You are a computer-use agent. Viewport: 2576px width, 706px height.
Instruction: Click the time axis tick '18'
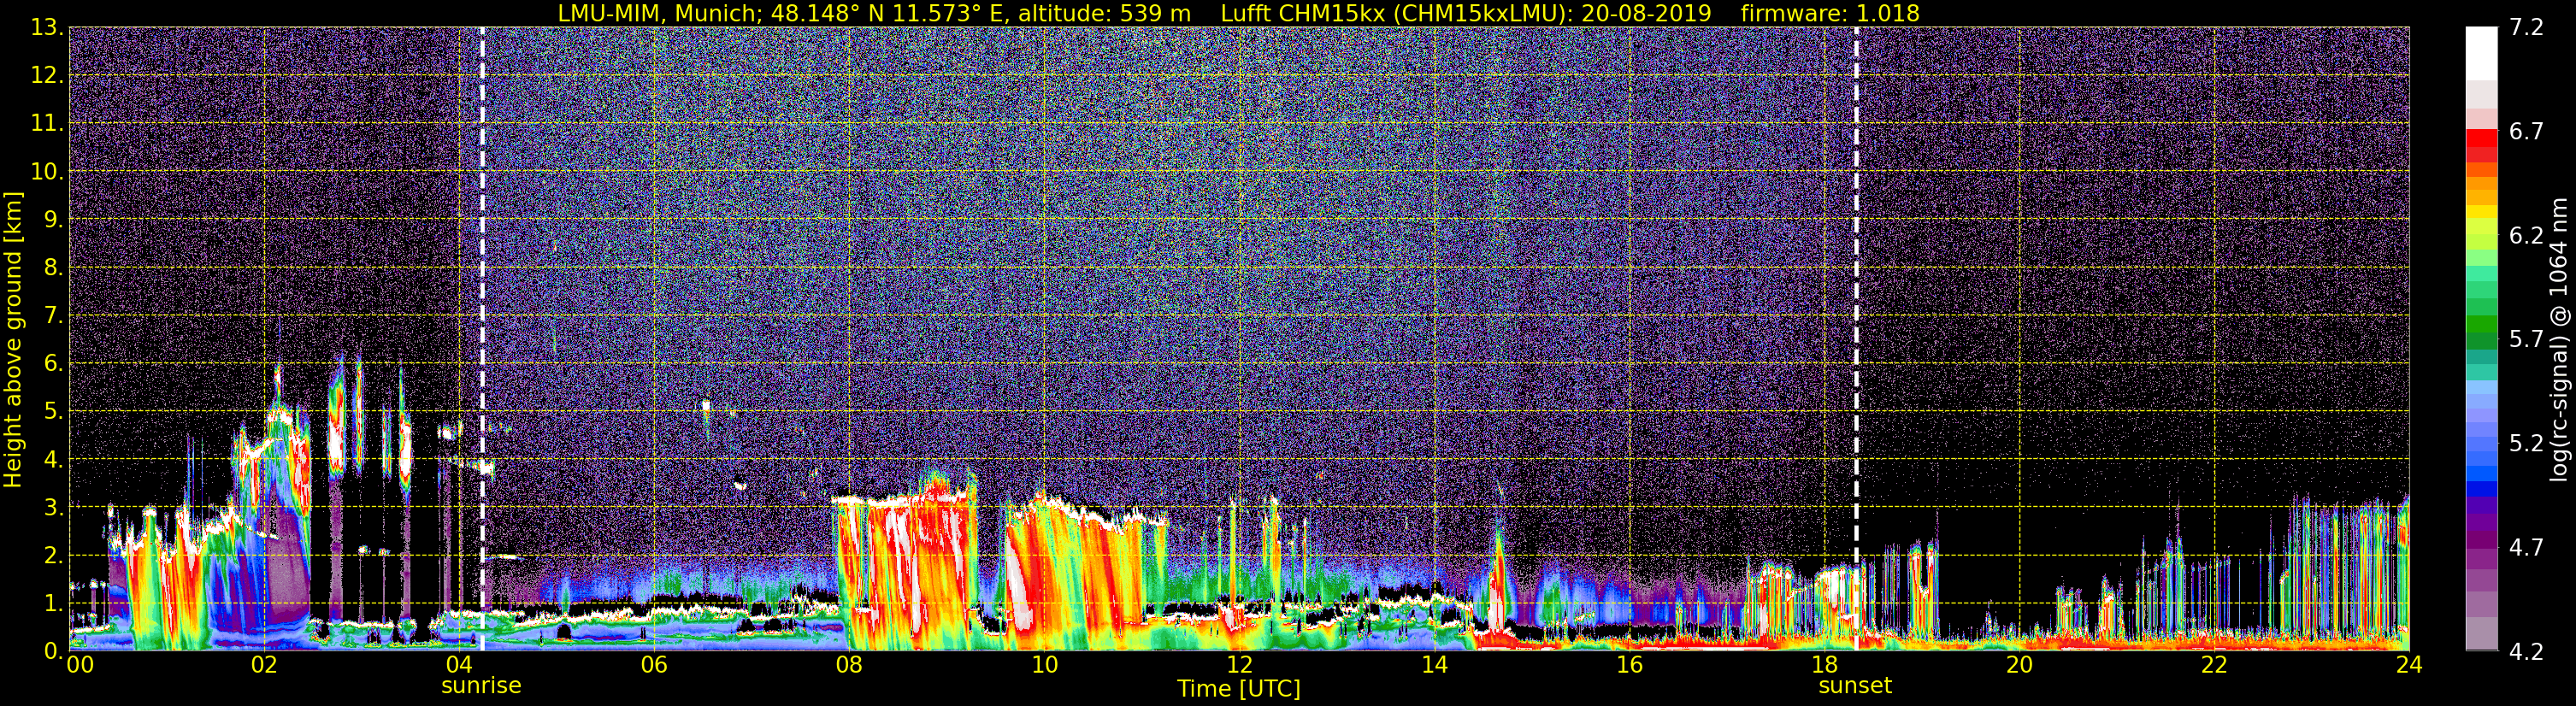coord(1824,665)
